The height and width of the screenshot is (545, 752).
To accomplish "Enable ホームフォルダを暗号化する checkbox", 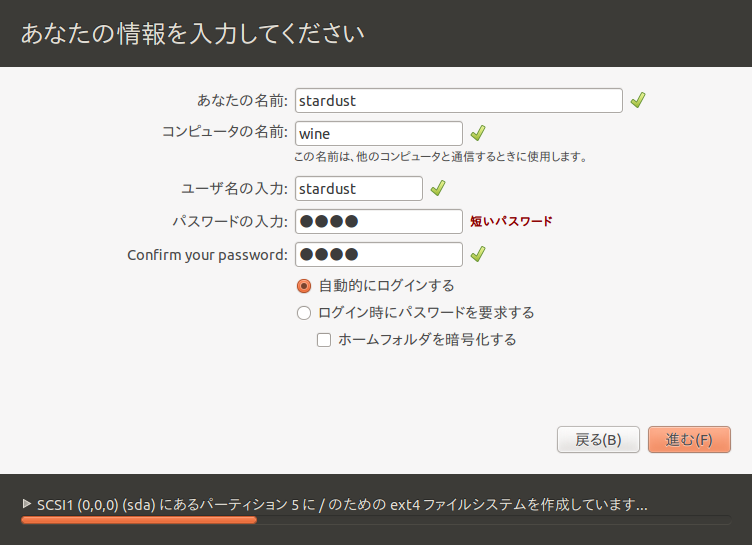I will (x=324, y=340).
